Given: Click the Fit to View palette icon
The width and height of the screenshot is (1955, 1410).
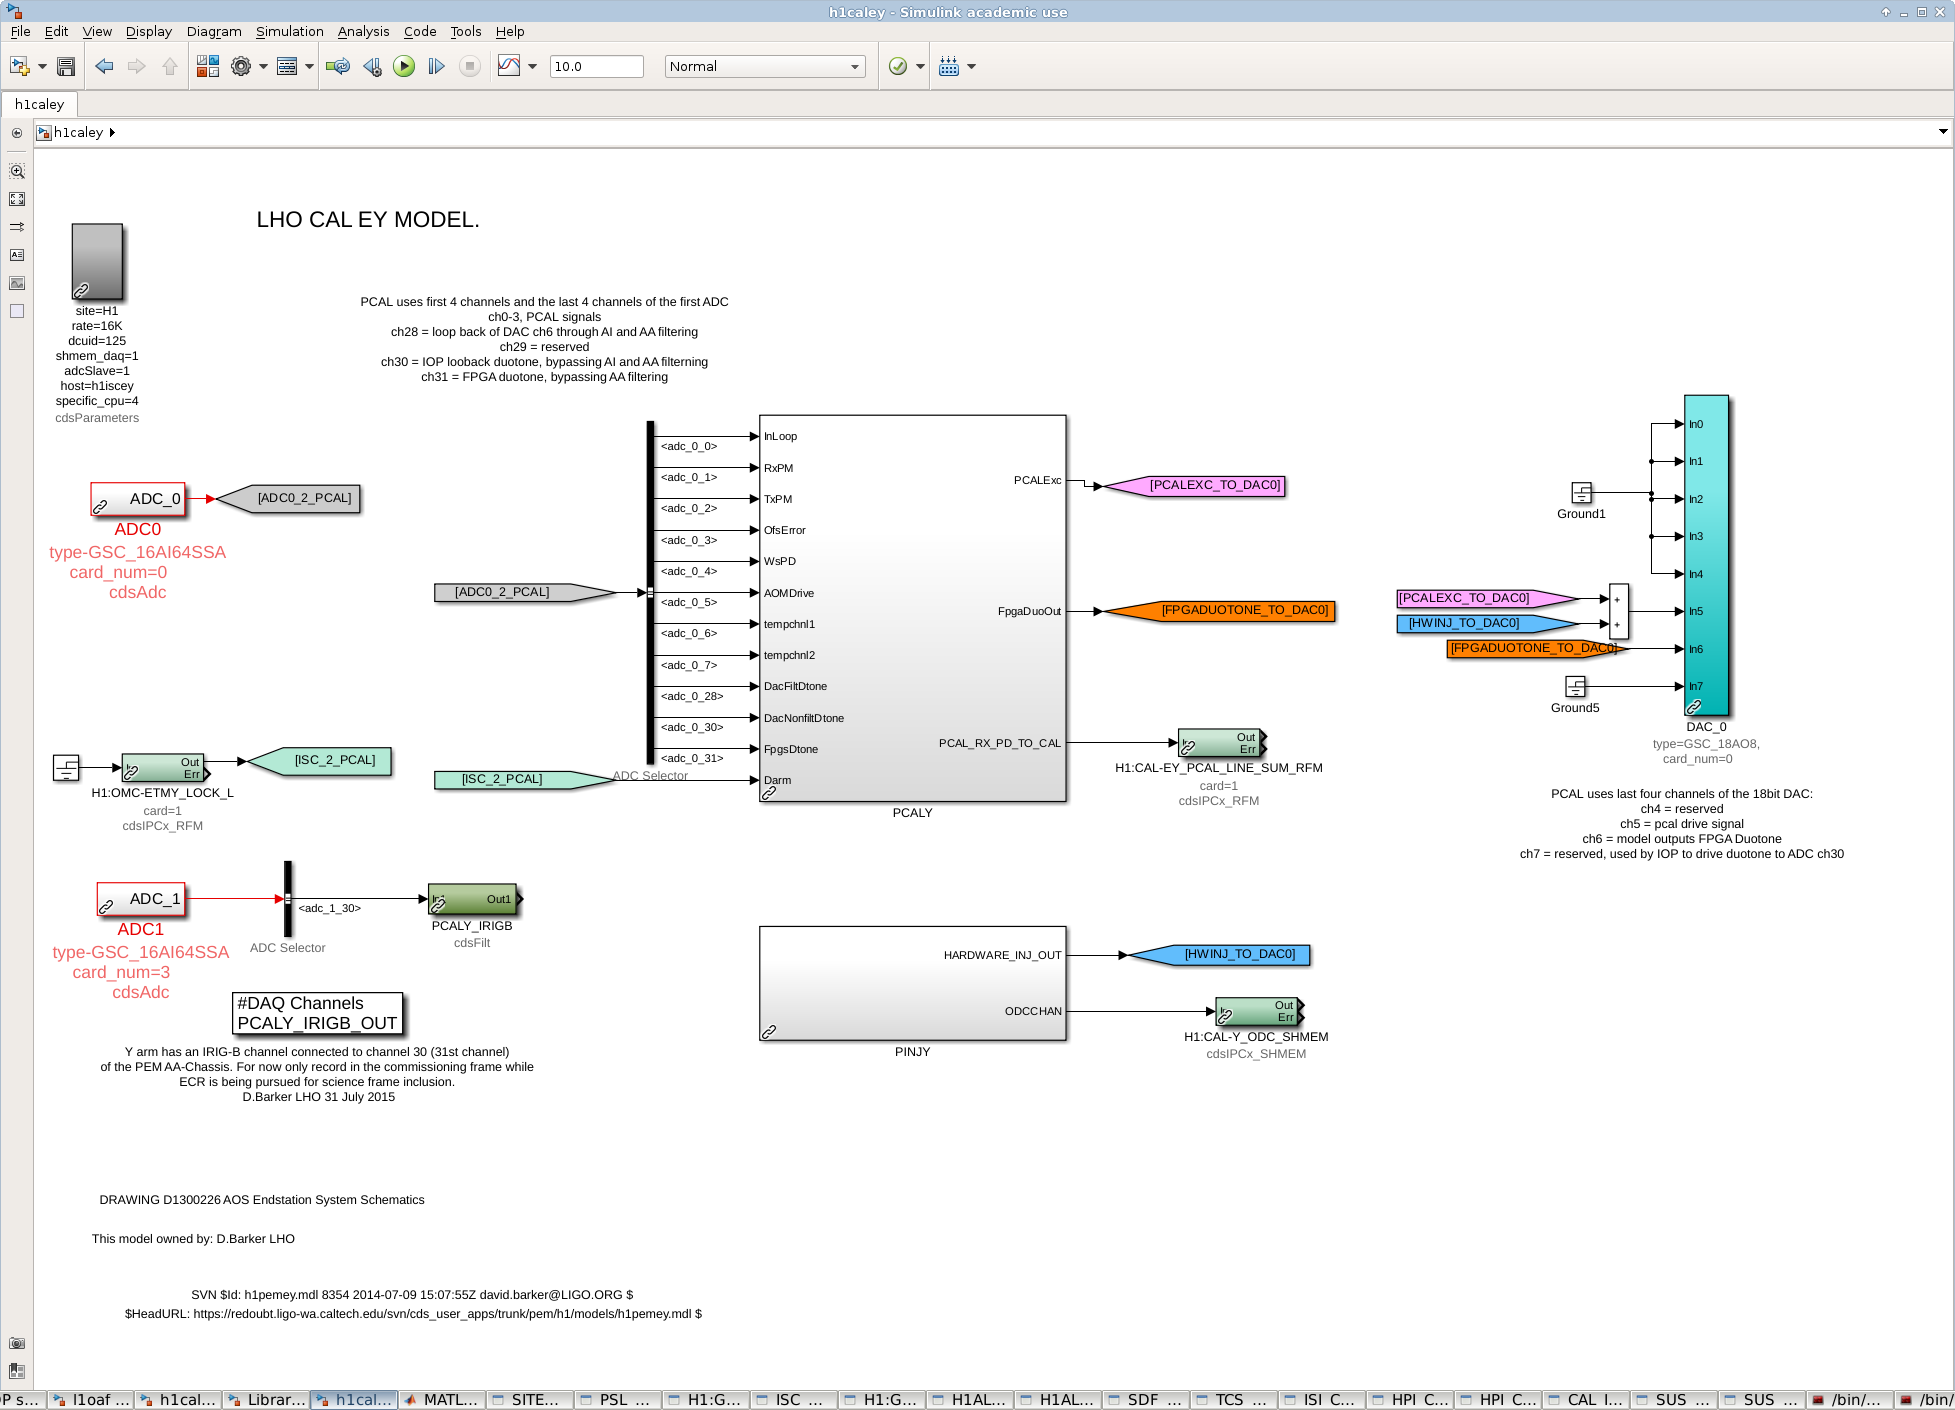Looking at the screenshot, I should click(x=17, y=199).
